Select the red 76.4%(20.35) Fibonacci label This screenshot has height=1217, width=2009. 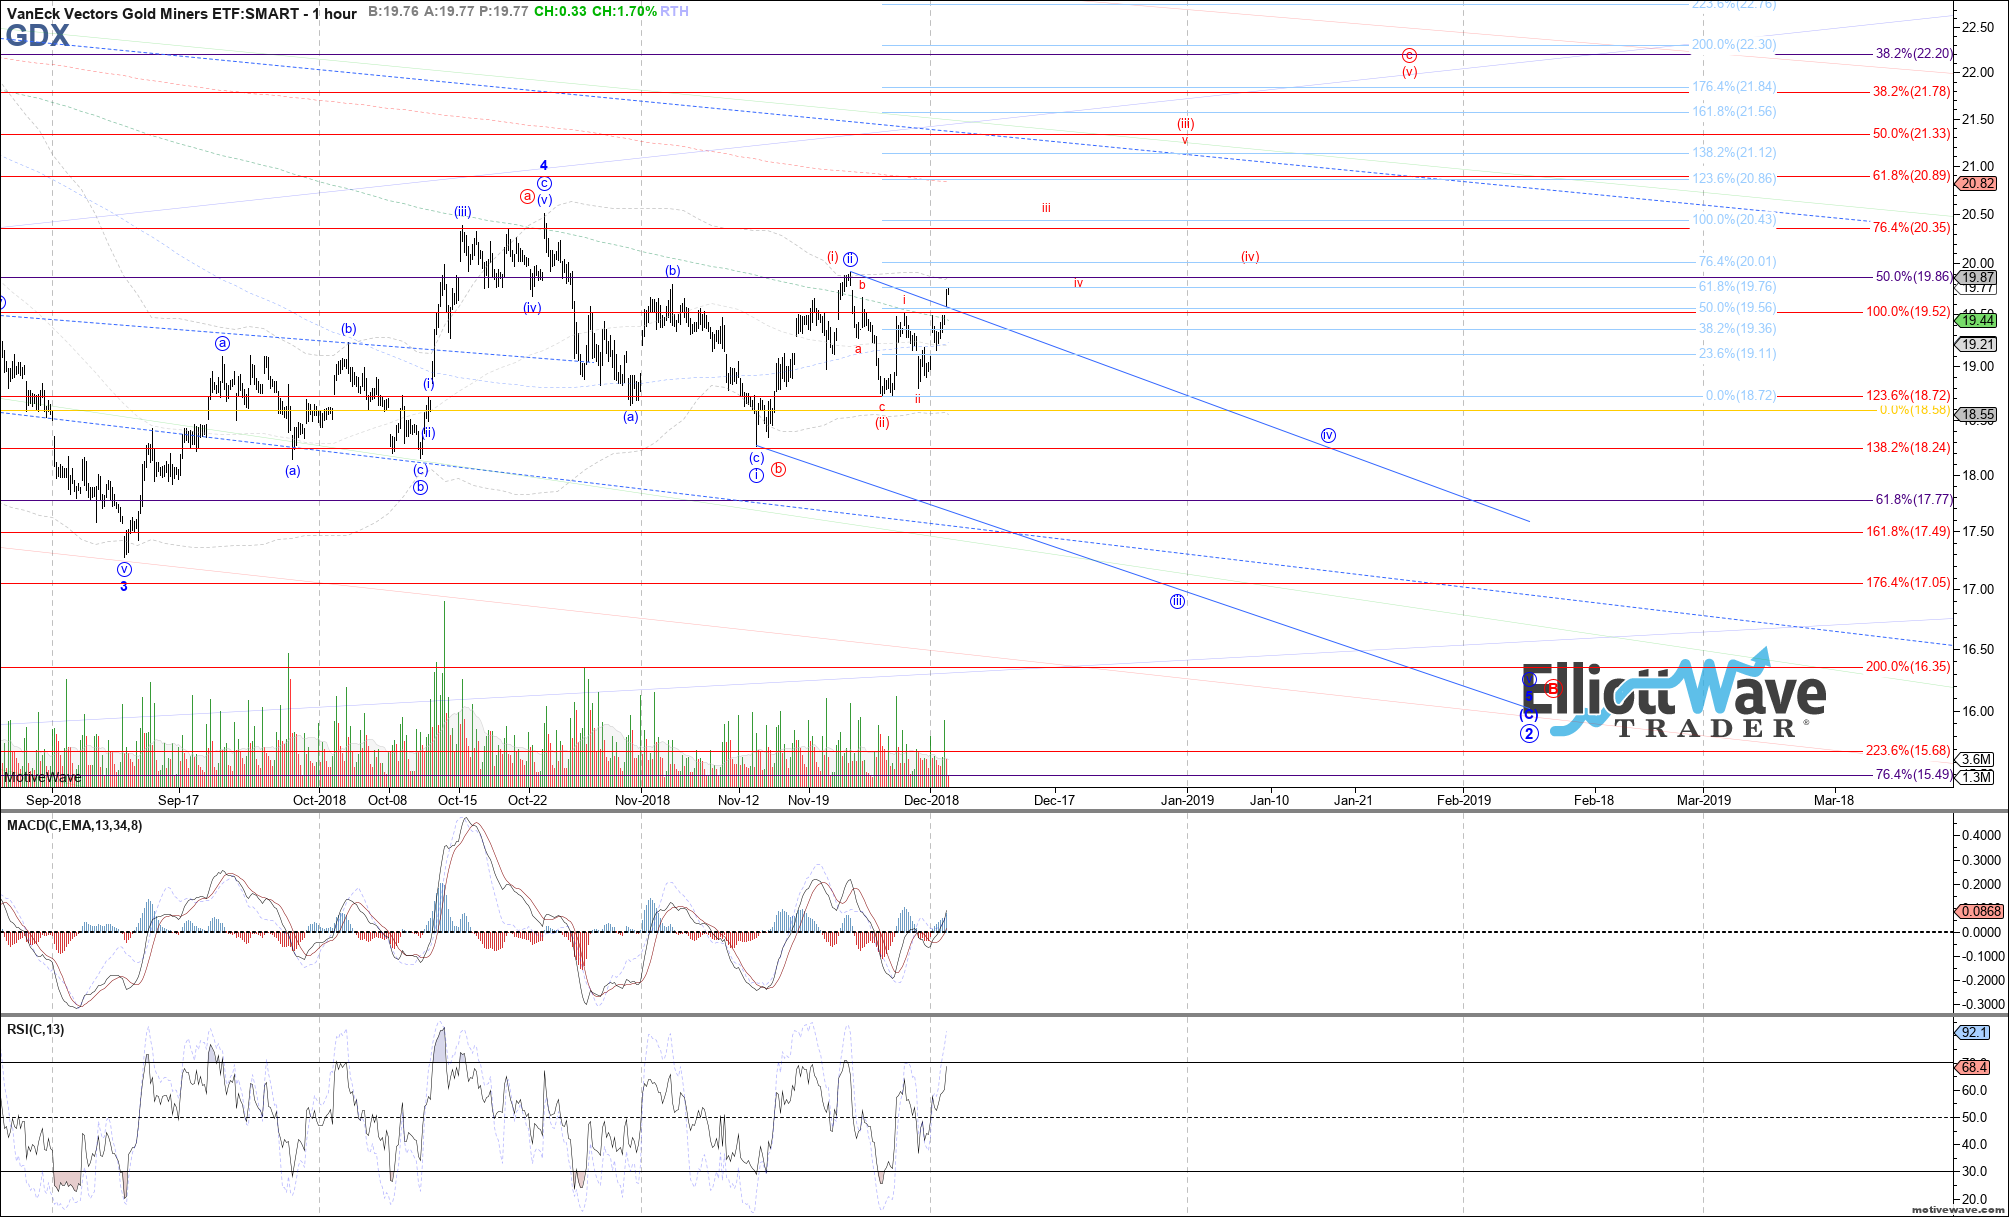(1911, 227)
